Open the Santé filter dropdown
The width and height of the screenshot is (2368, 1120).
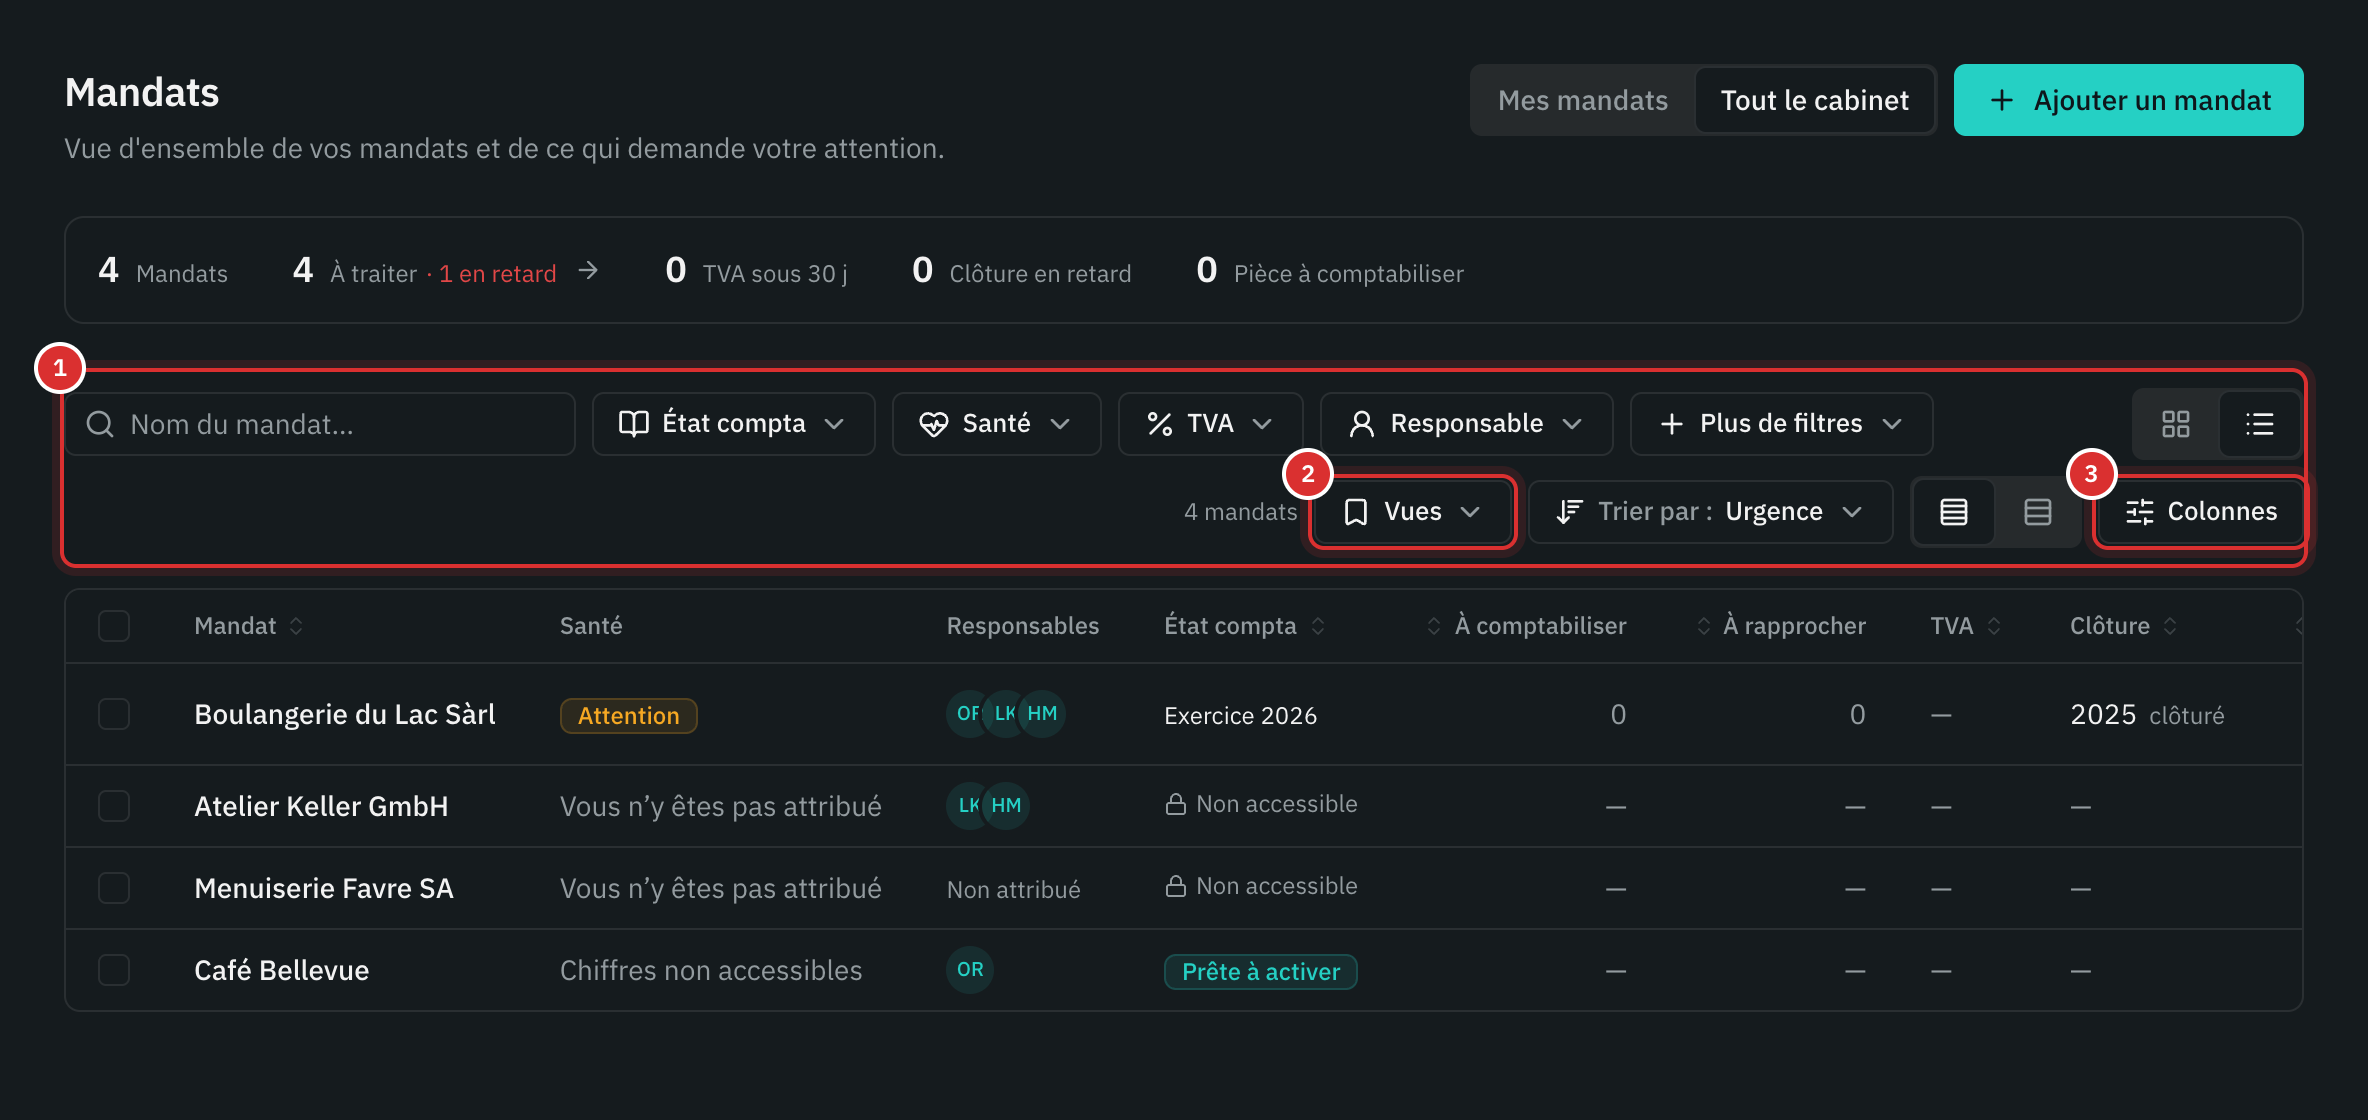pyautogui.click(x=996, y=424)
